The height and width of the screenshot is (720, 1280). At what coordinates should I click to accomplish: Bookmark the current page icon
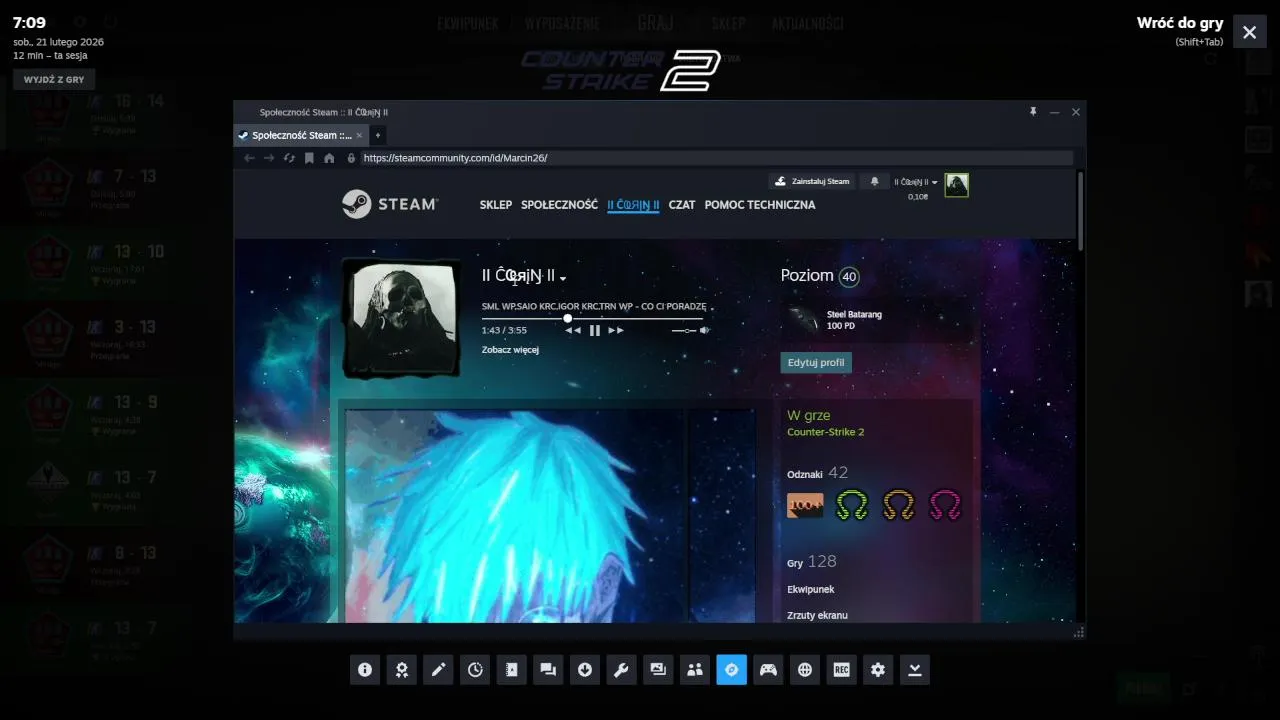click(x=309, y=158)
